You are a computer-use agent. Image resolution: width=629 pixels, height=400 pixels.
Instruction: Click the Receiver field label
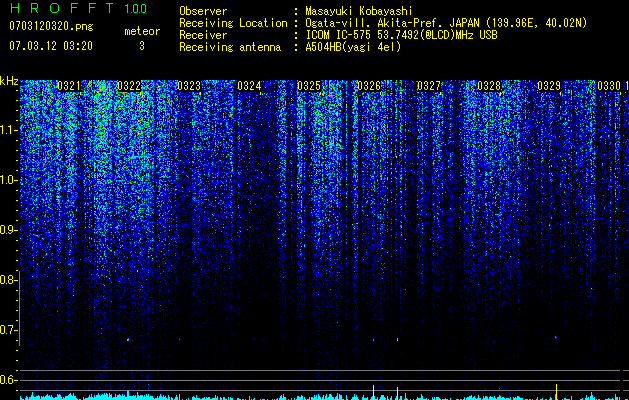[x=203, y=35]
